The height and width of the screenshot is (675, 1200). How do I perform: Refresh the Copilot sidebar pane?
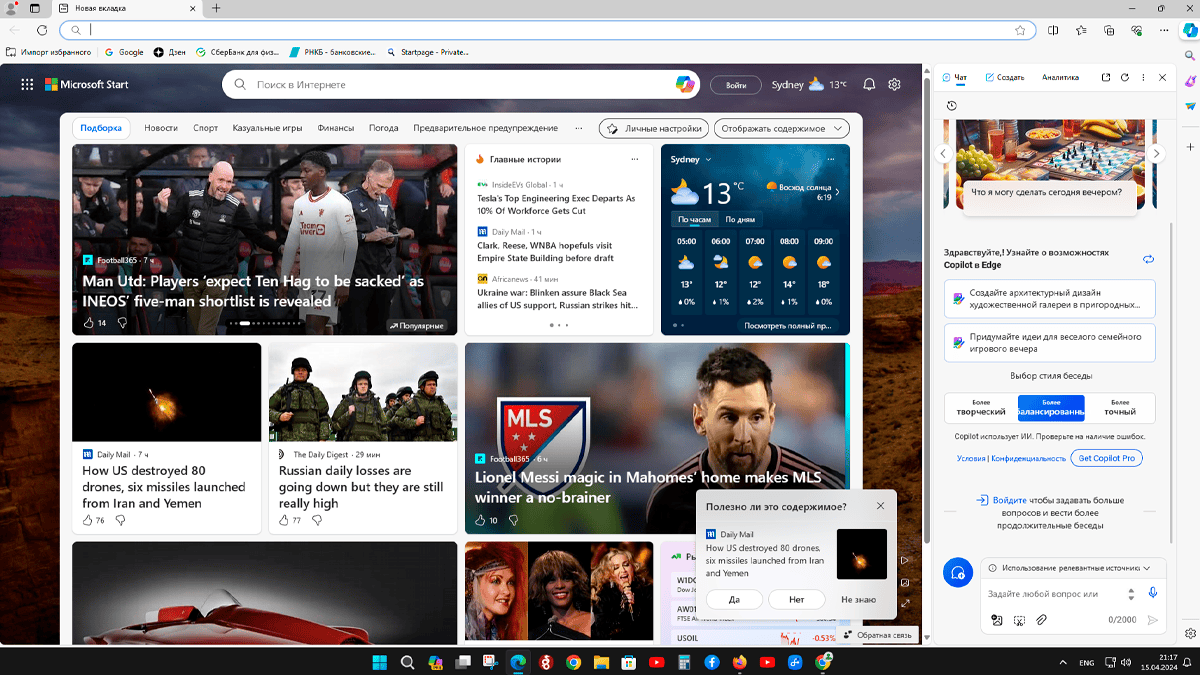point(1125,77)
